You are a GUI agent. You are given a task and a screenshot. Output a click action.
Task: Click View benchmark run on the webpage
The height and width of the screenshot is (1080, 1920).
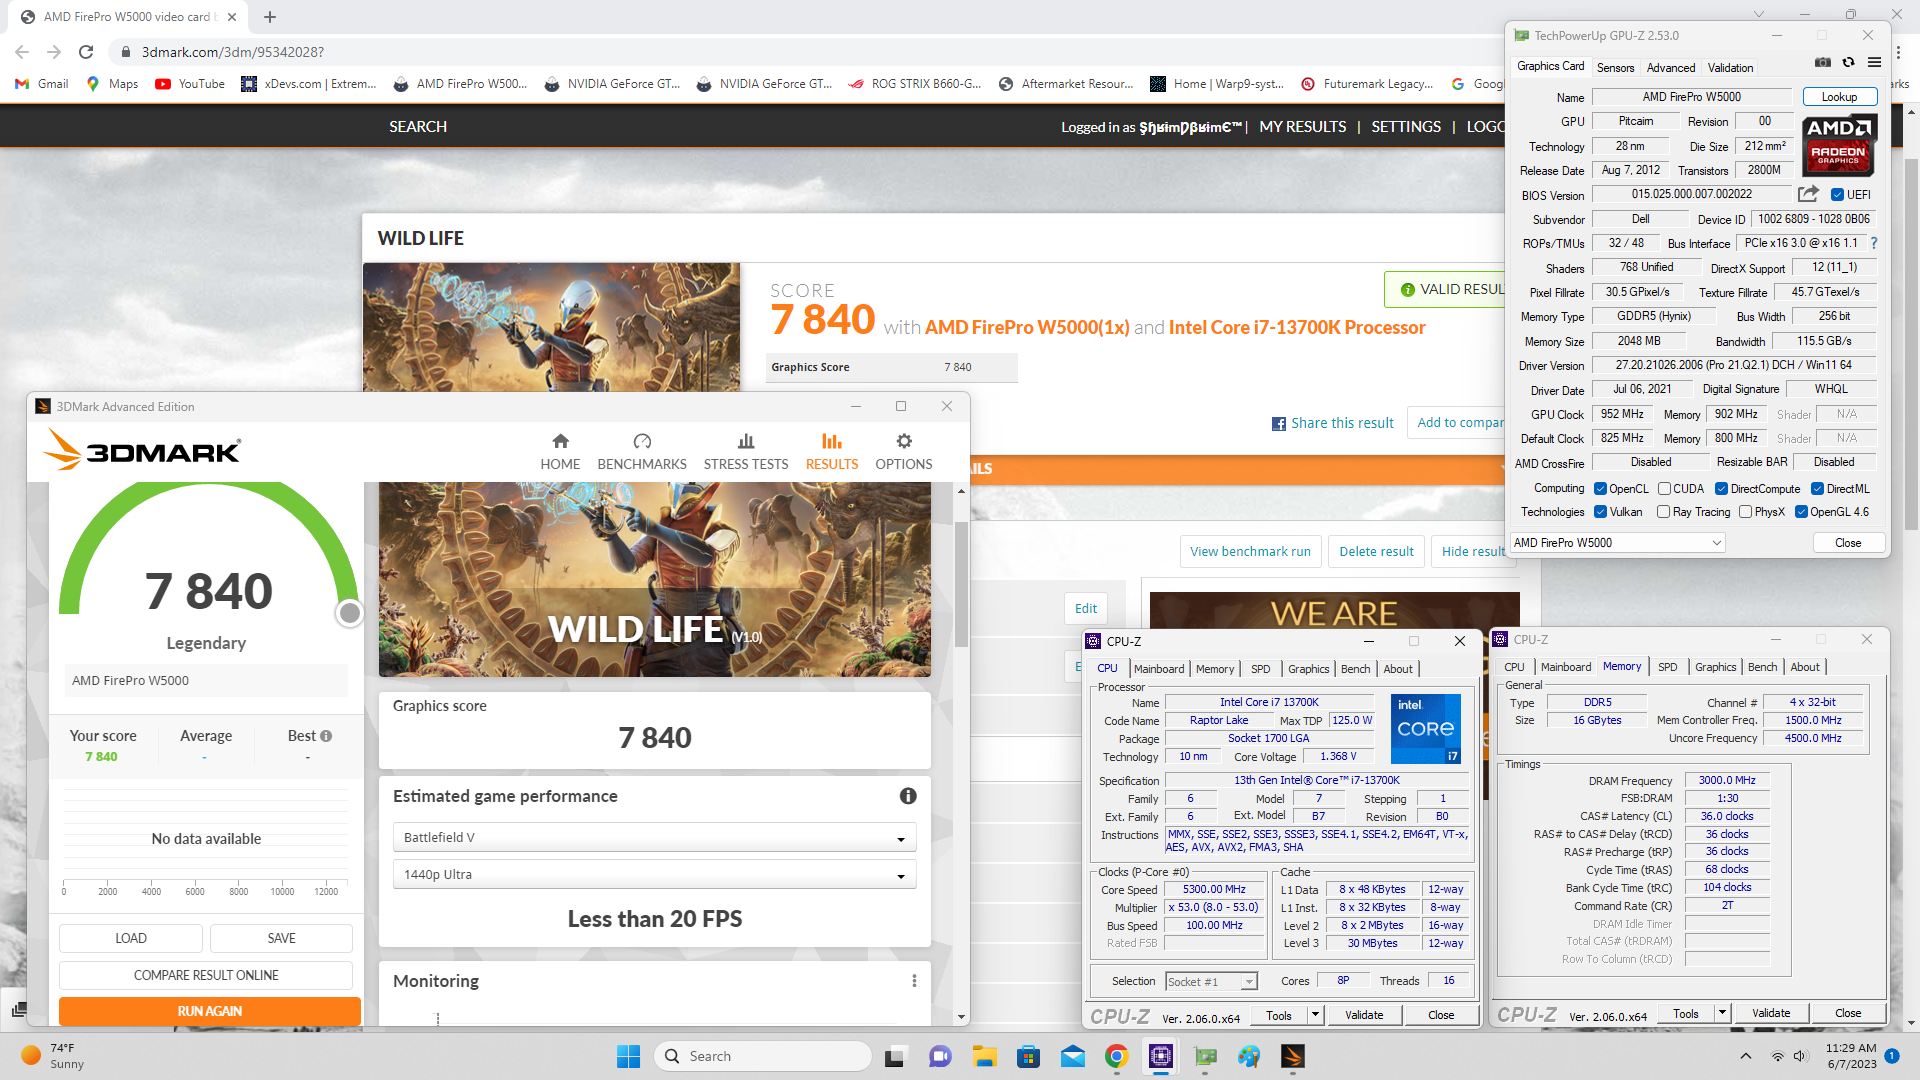pos(1250,551)
